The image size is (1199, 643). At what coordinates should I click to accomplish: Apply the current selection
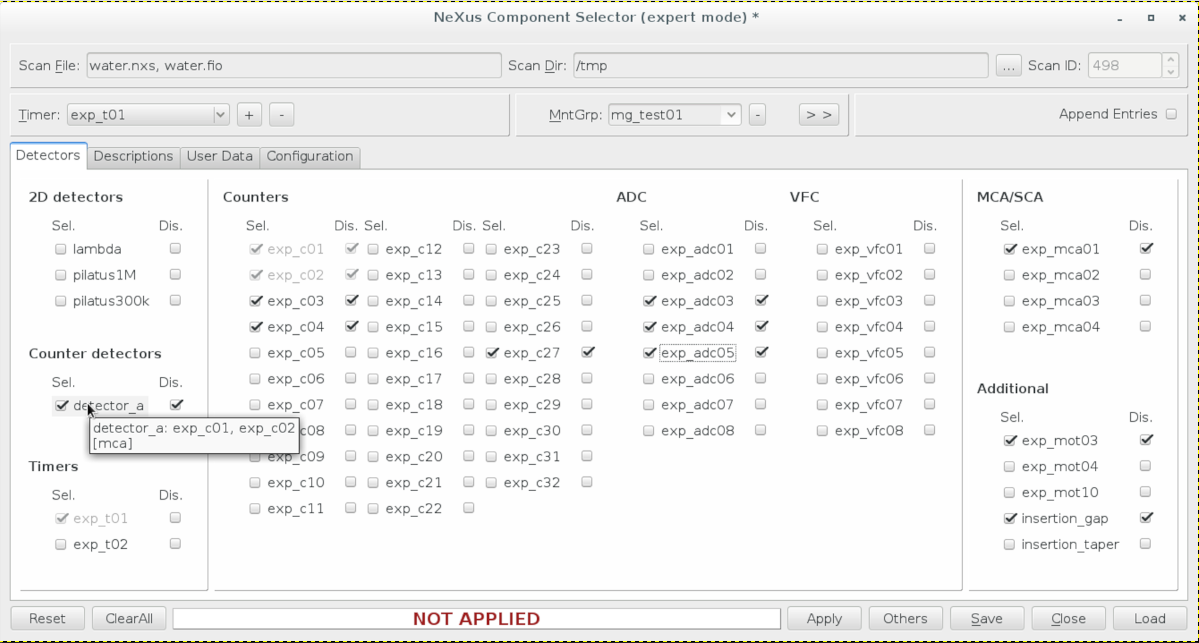tap(824, 619)
